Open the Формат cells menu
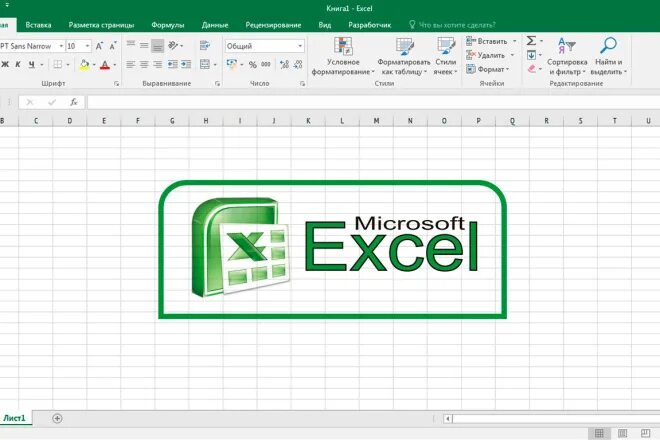This screenshot has width=660, height=440. (488, 69)
